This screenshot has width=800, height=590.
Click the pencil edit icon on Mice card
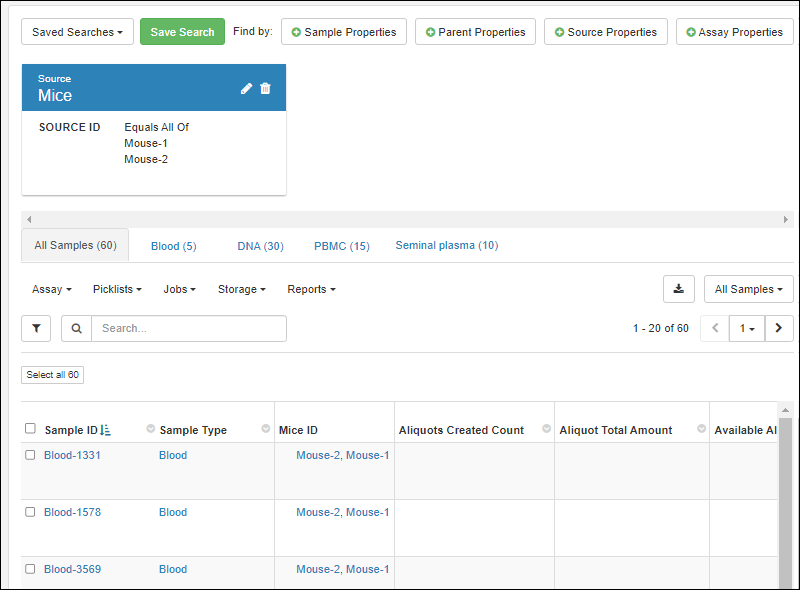247,88
